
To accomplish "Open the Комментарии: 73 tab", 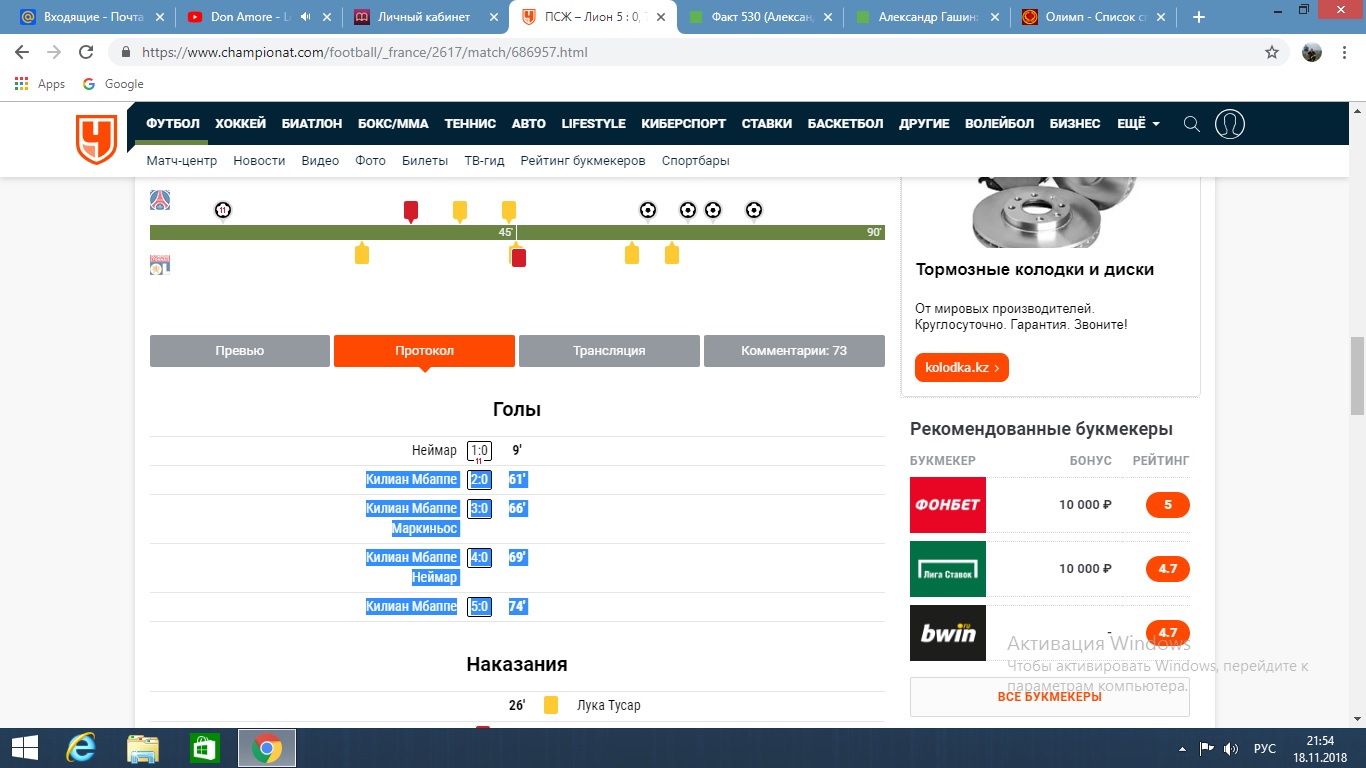I will point(794,351).
